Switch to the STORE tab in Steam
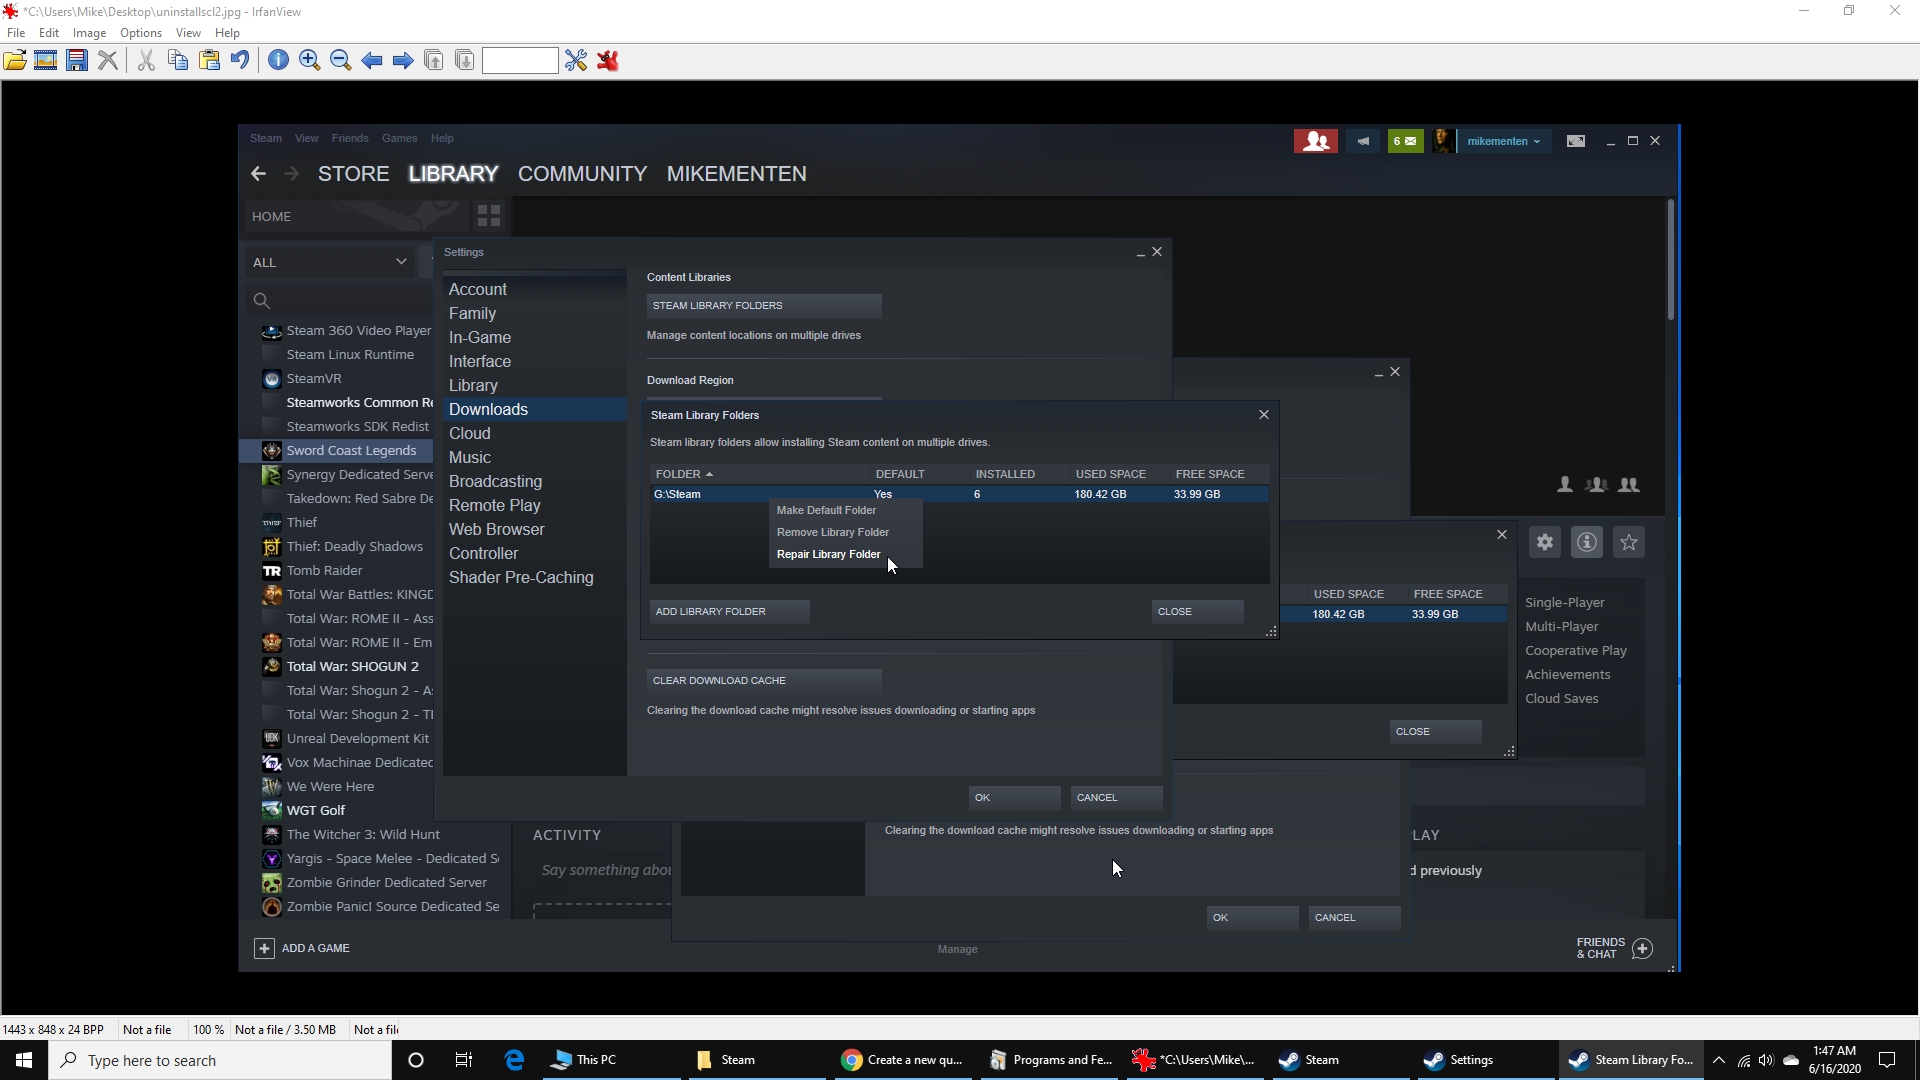The image size is (1920, 1080). tap(353, 174)
